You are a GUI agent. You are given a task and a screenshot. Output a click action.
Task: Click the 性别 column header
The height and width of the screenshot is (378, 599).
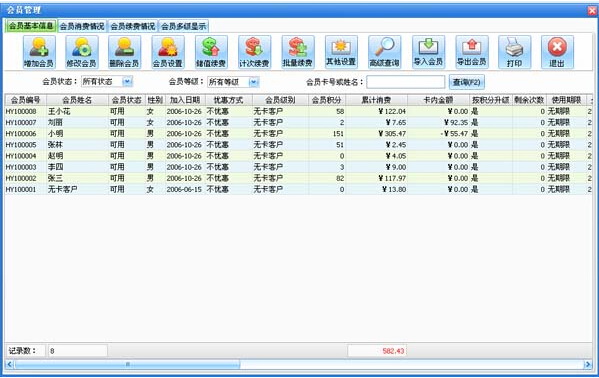155,100
